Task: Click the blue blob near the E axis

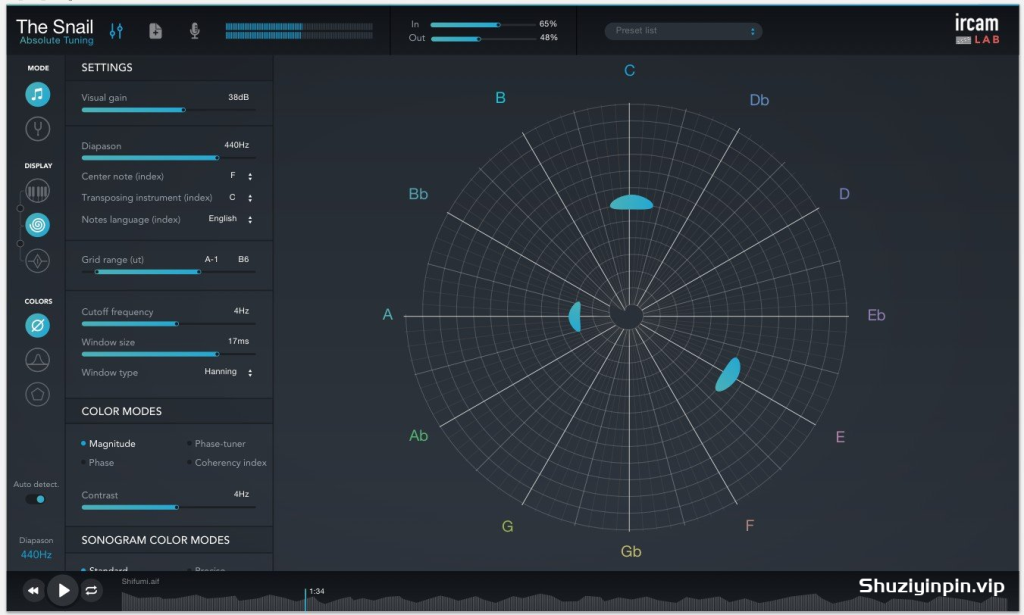Action: 728,374
